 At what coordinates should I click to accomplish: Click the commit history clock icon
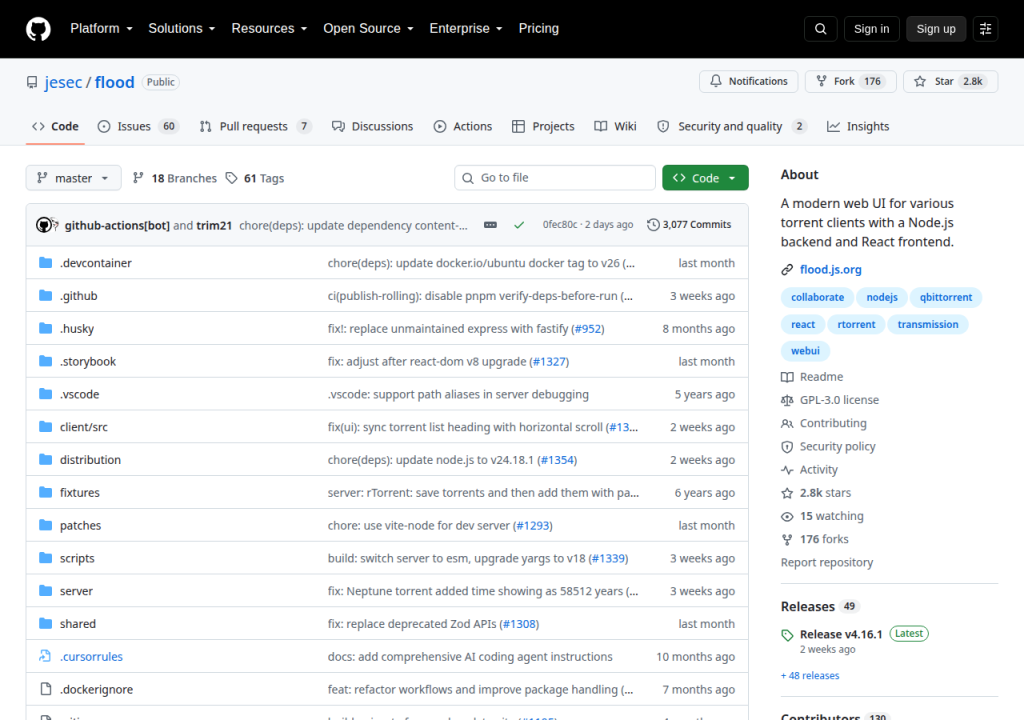point(653,225)
